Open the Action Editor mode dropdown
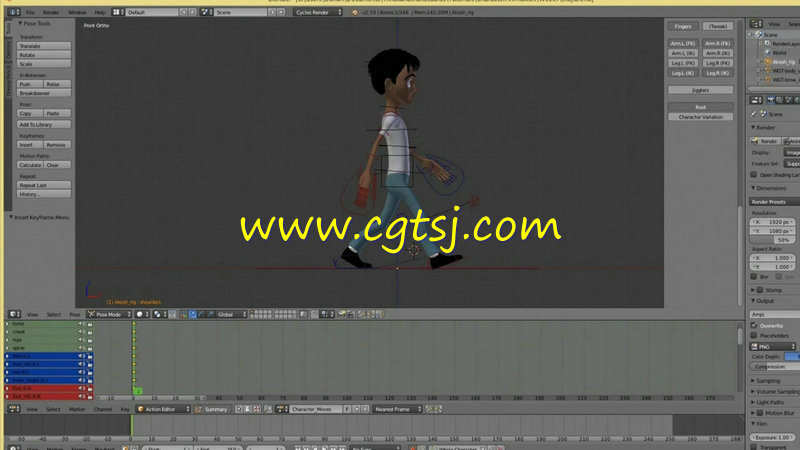800x450 pixels. coord(163,409)
